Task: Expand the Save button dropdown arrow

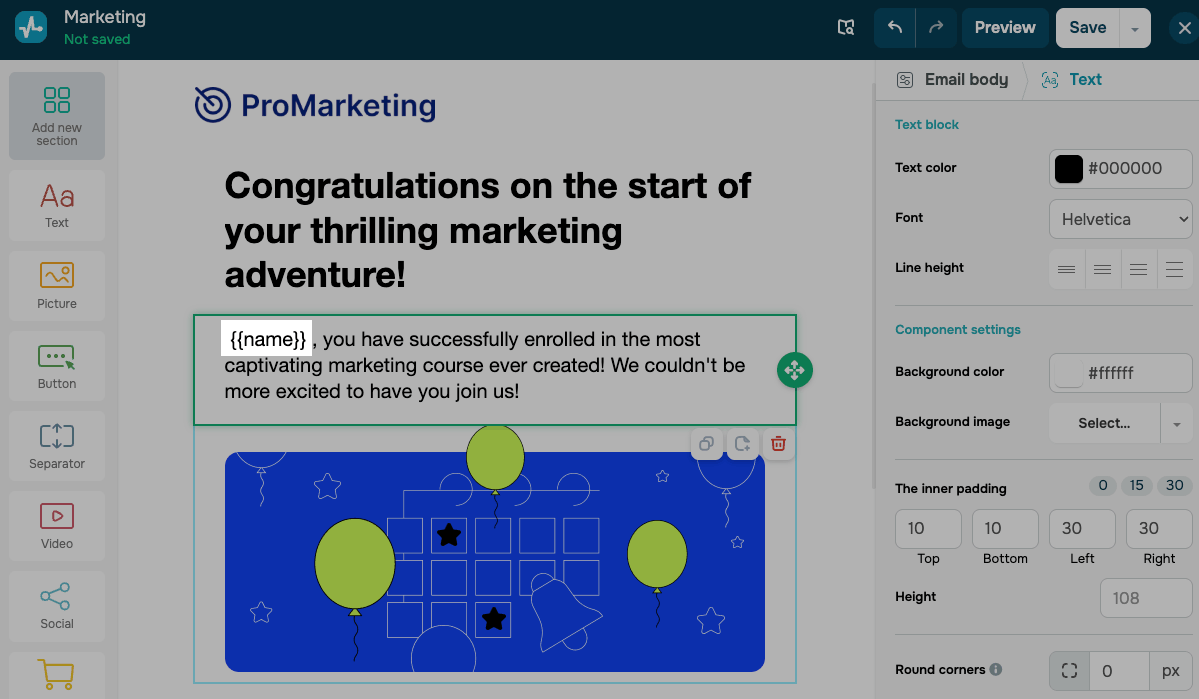Action: [x=1135, y=29]
